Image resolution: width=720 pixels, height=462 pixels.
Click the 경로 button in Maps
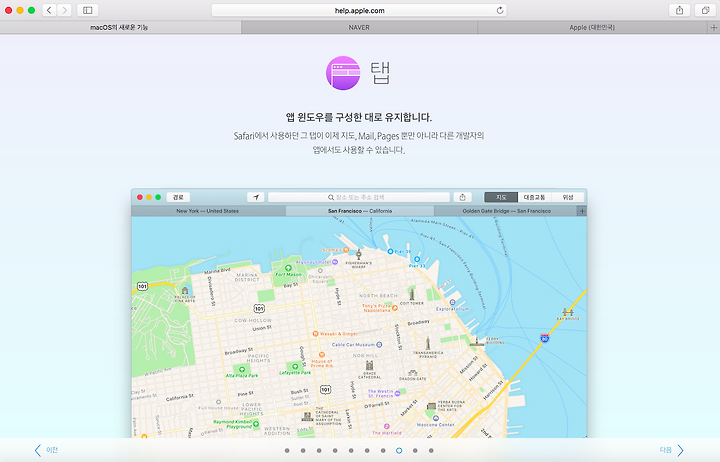[x=178, y=197]
